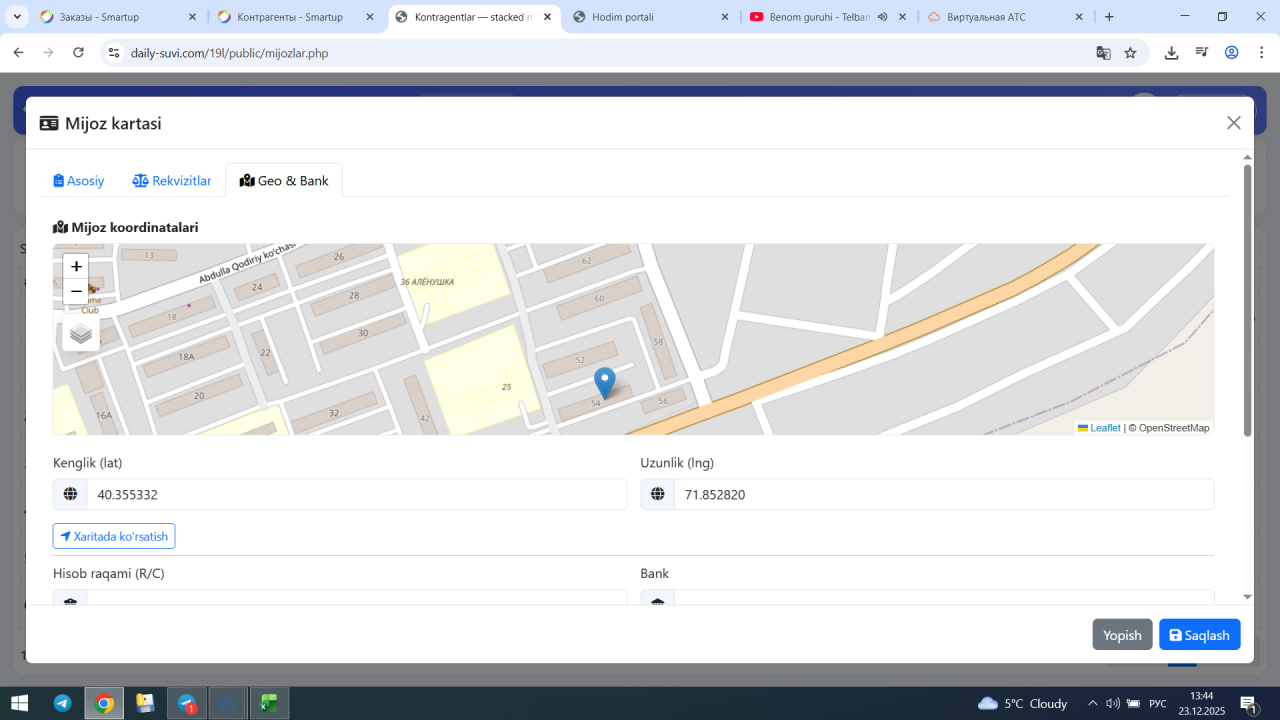The width and height of the screenshot is (1280, 720).
Task: Click the Kenglik (lat) input field
Action: (355, 494)
